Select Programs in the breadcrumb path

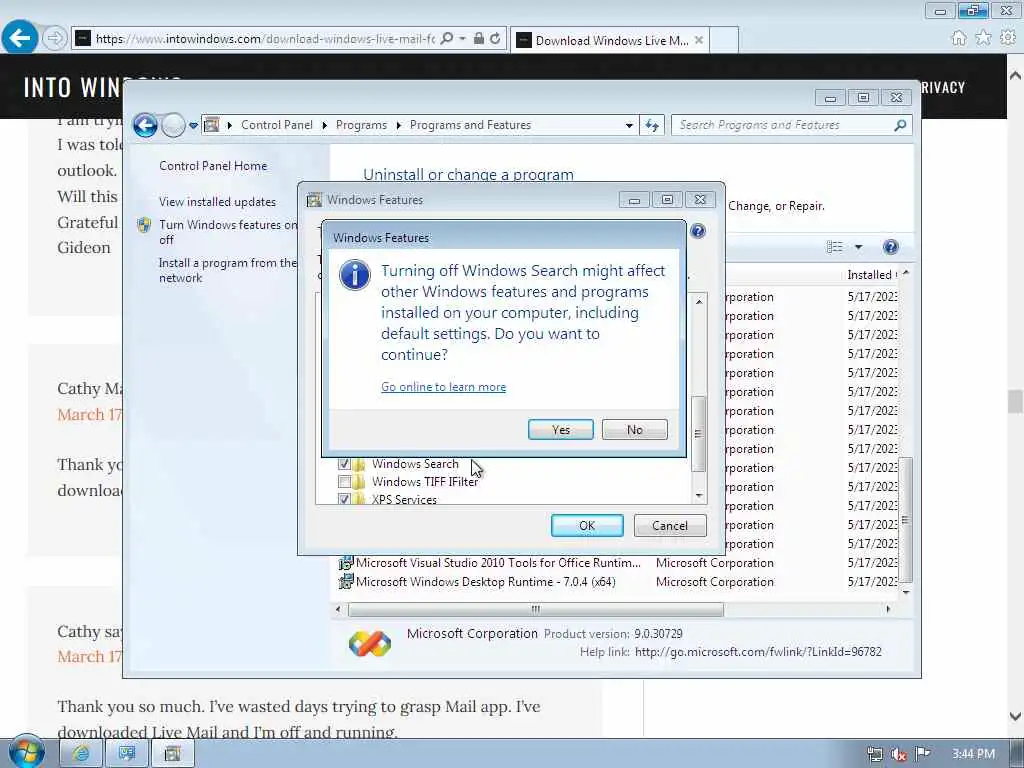point(361,125)
